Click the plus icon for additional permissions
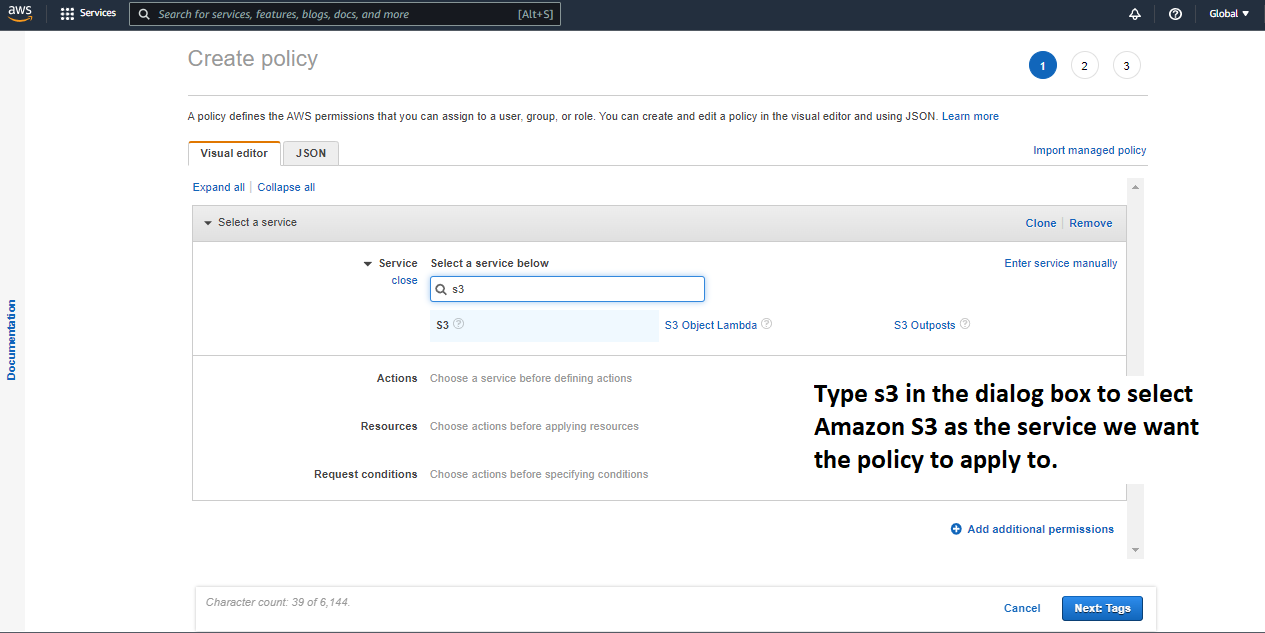This screenshot has height=633, width=1265. pyautogui.click(x=956, y=529)
